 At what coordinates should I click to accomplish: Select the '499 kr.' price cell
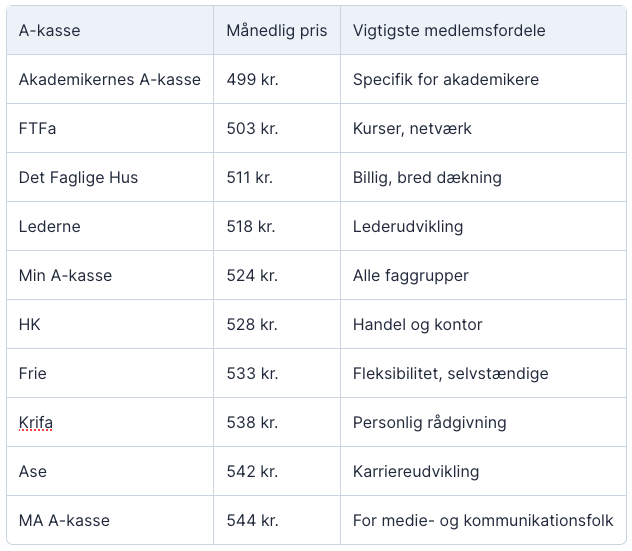pos(252,79)
